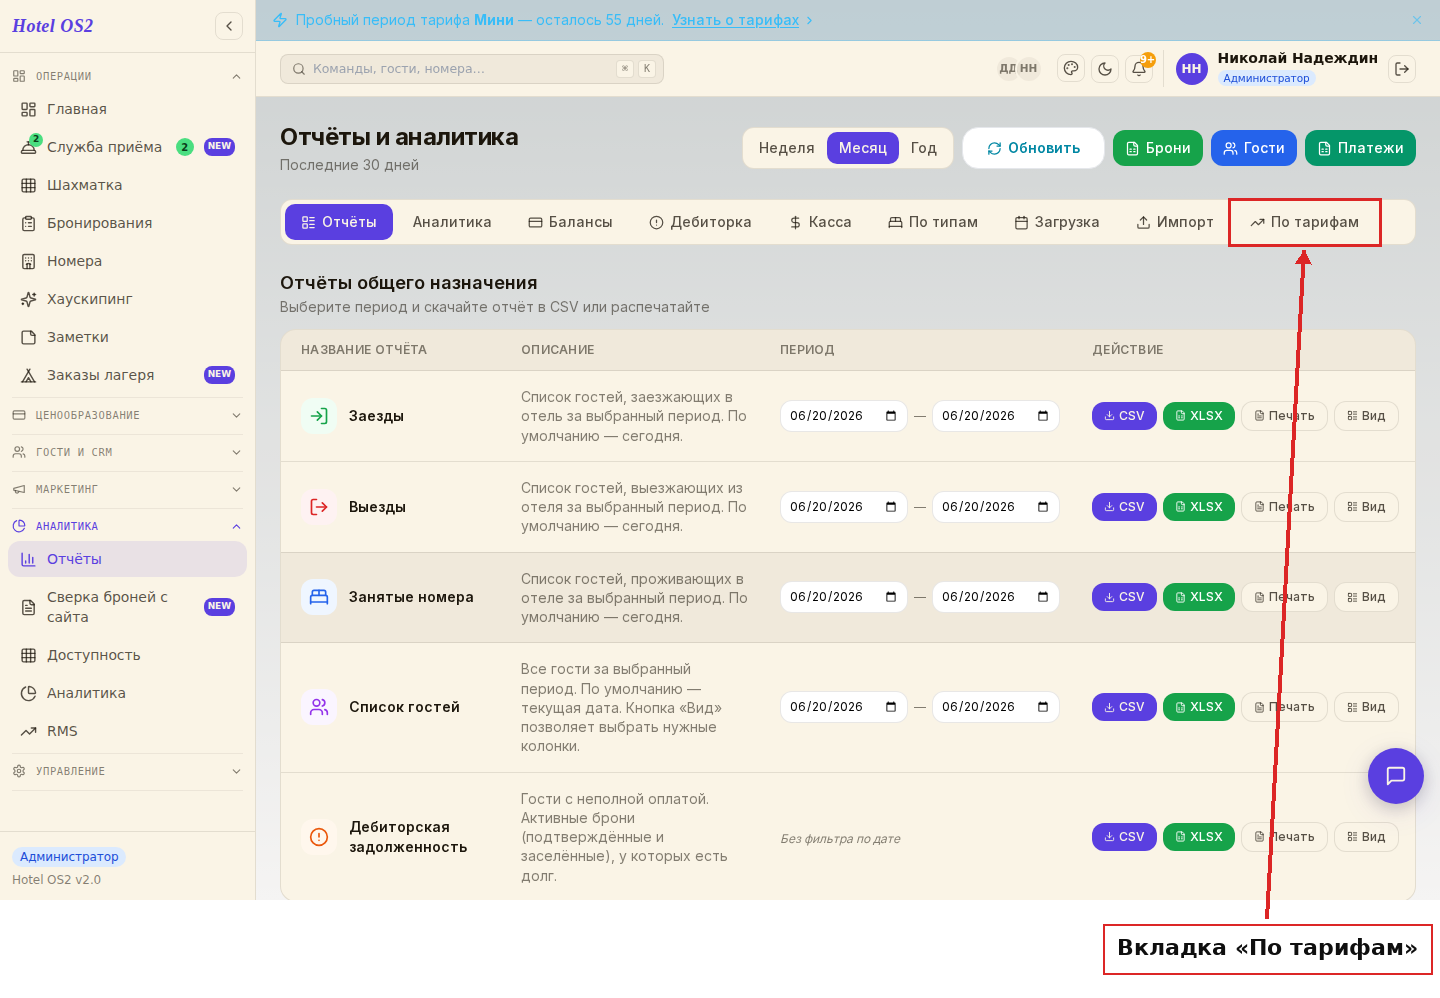The image size is (1440, 998).
Task: Expand the УПРАВЛЕНИЕ section
Action: (127, 771)
